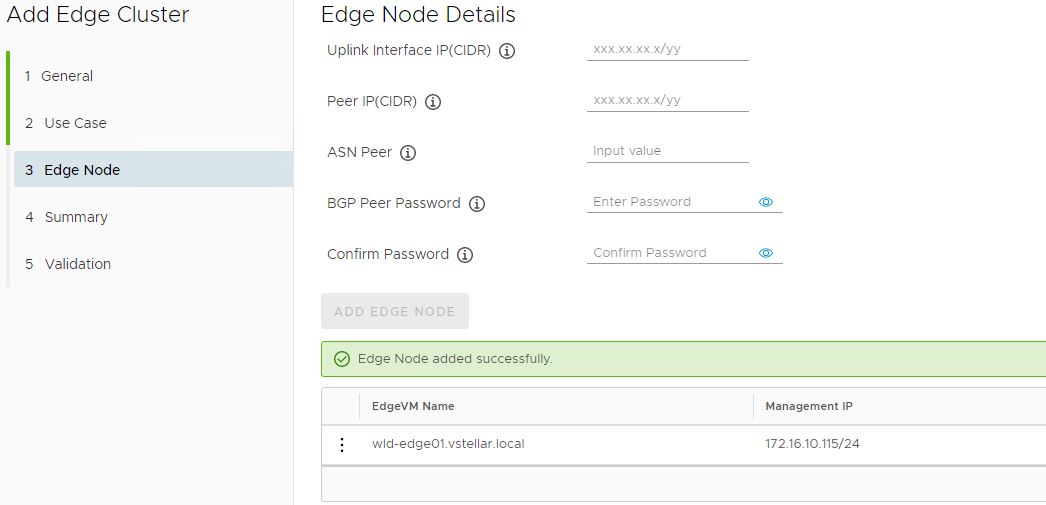Click info icon beside Peer IP(CIDR)
Screen dimensions: 1046x505
click(433, 102)
